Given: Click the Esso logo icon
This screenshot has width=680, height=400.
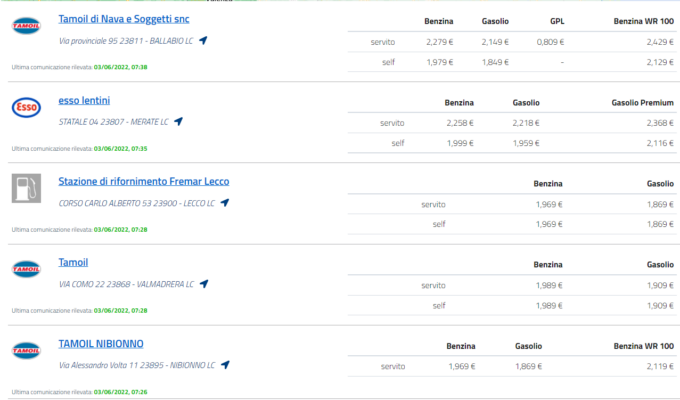Looking at the screenshot, I should (26, 108).
